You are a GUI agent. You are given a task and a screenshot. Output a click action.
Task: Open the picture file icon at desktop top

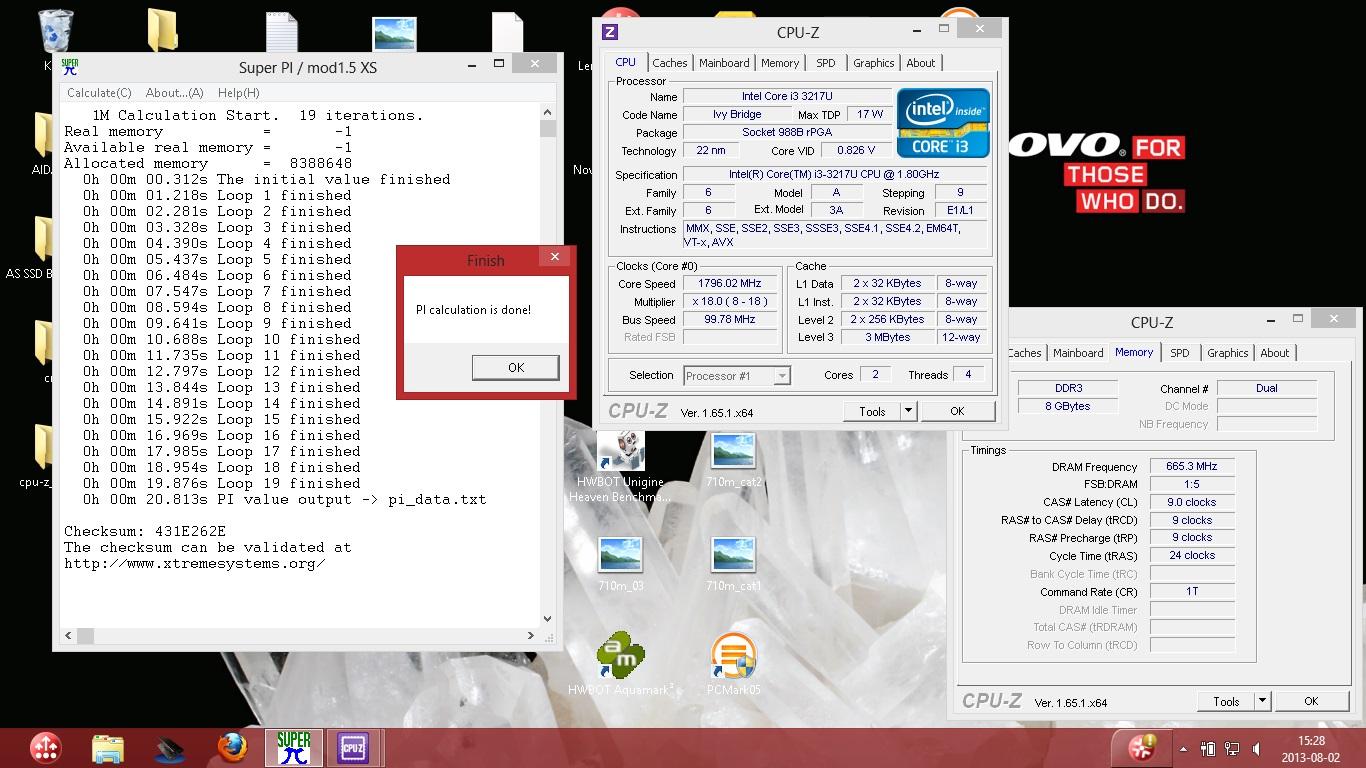(394, 32)
